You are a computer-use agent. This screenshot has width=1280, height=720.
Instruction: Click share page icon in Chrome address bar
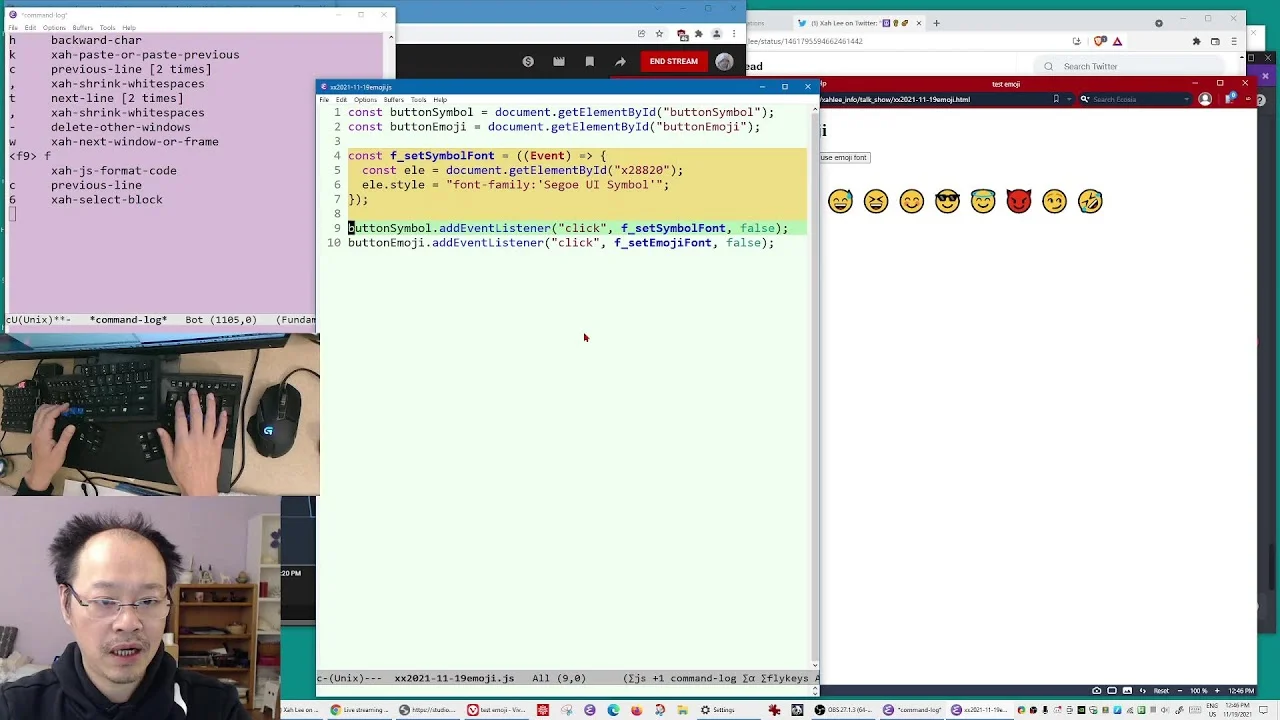pyautogui.click(x=641, y=34)
